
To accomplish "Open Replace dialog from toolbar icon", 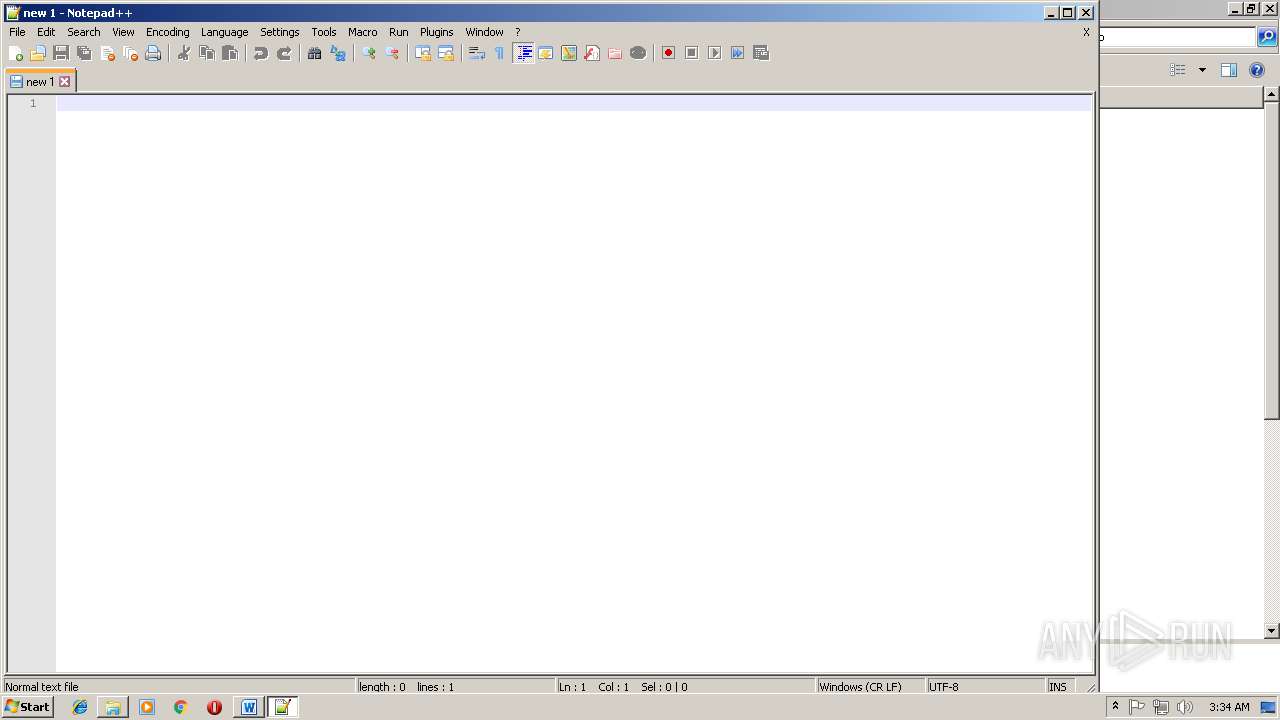I will [338, 53].
